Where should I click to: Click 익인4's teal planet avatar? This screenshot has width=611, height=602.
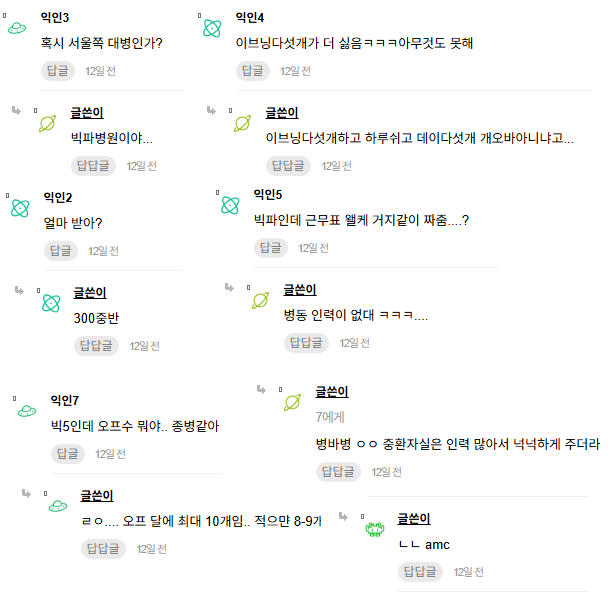click(x=212, y=28)
